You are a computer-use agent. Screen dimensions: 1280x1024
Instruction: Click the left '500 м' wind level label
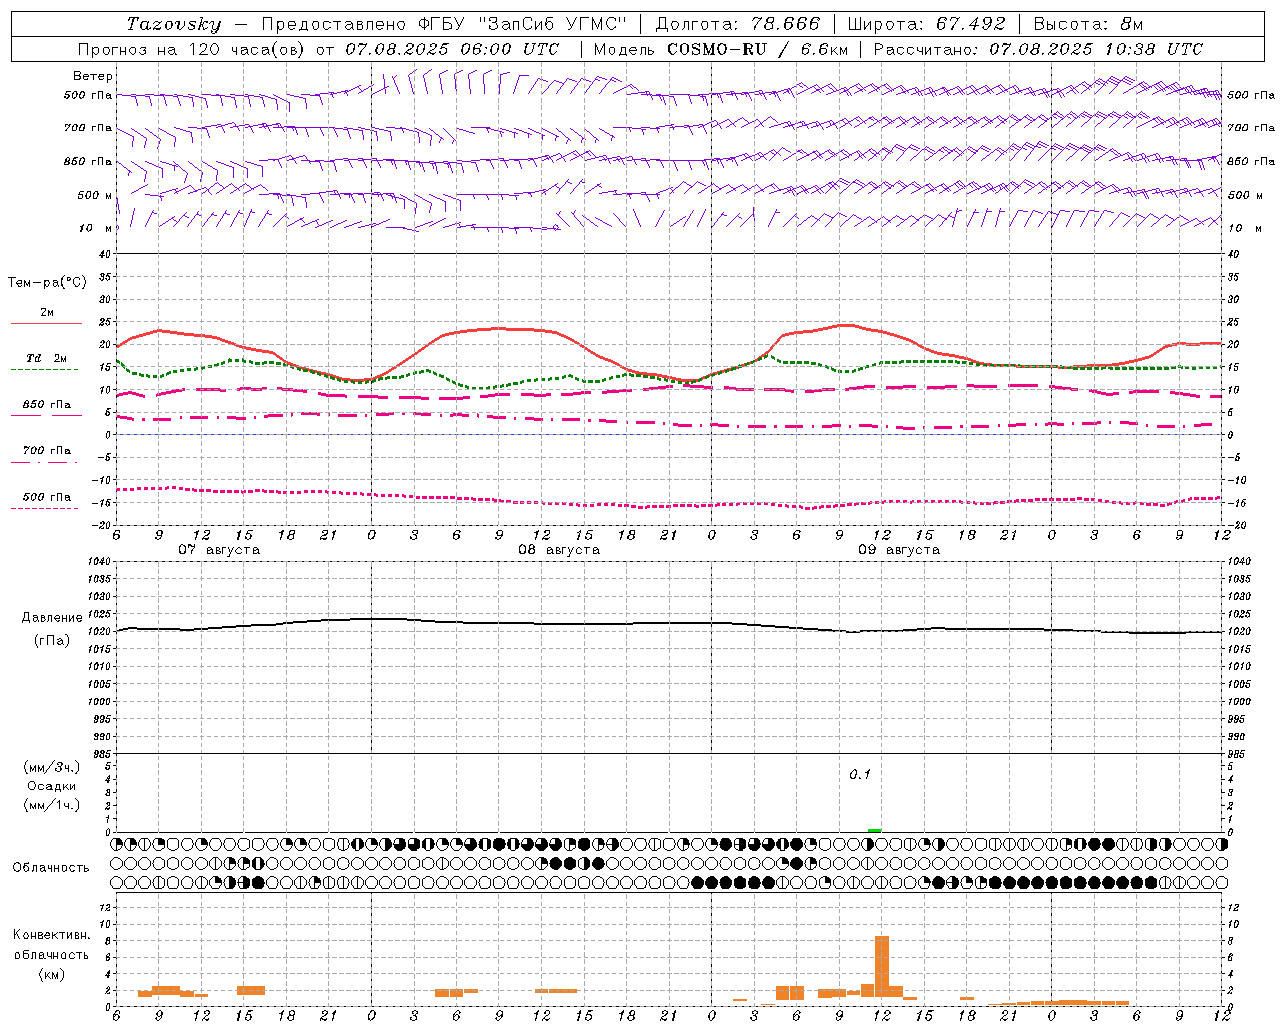click(95, 195)
